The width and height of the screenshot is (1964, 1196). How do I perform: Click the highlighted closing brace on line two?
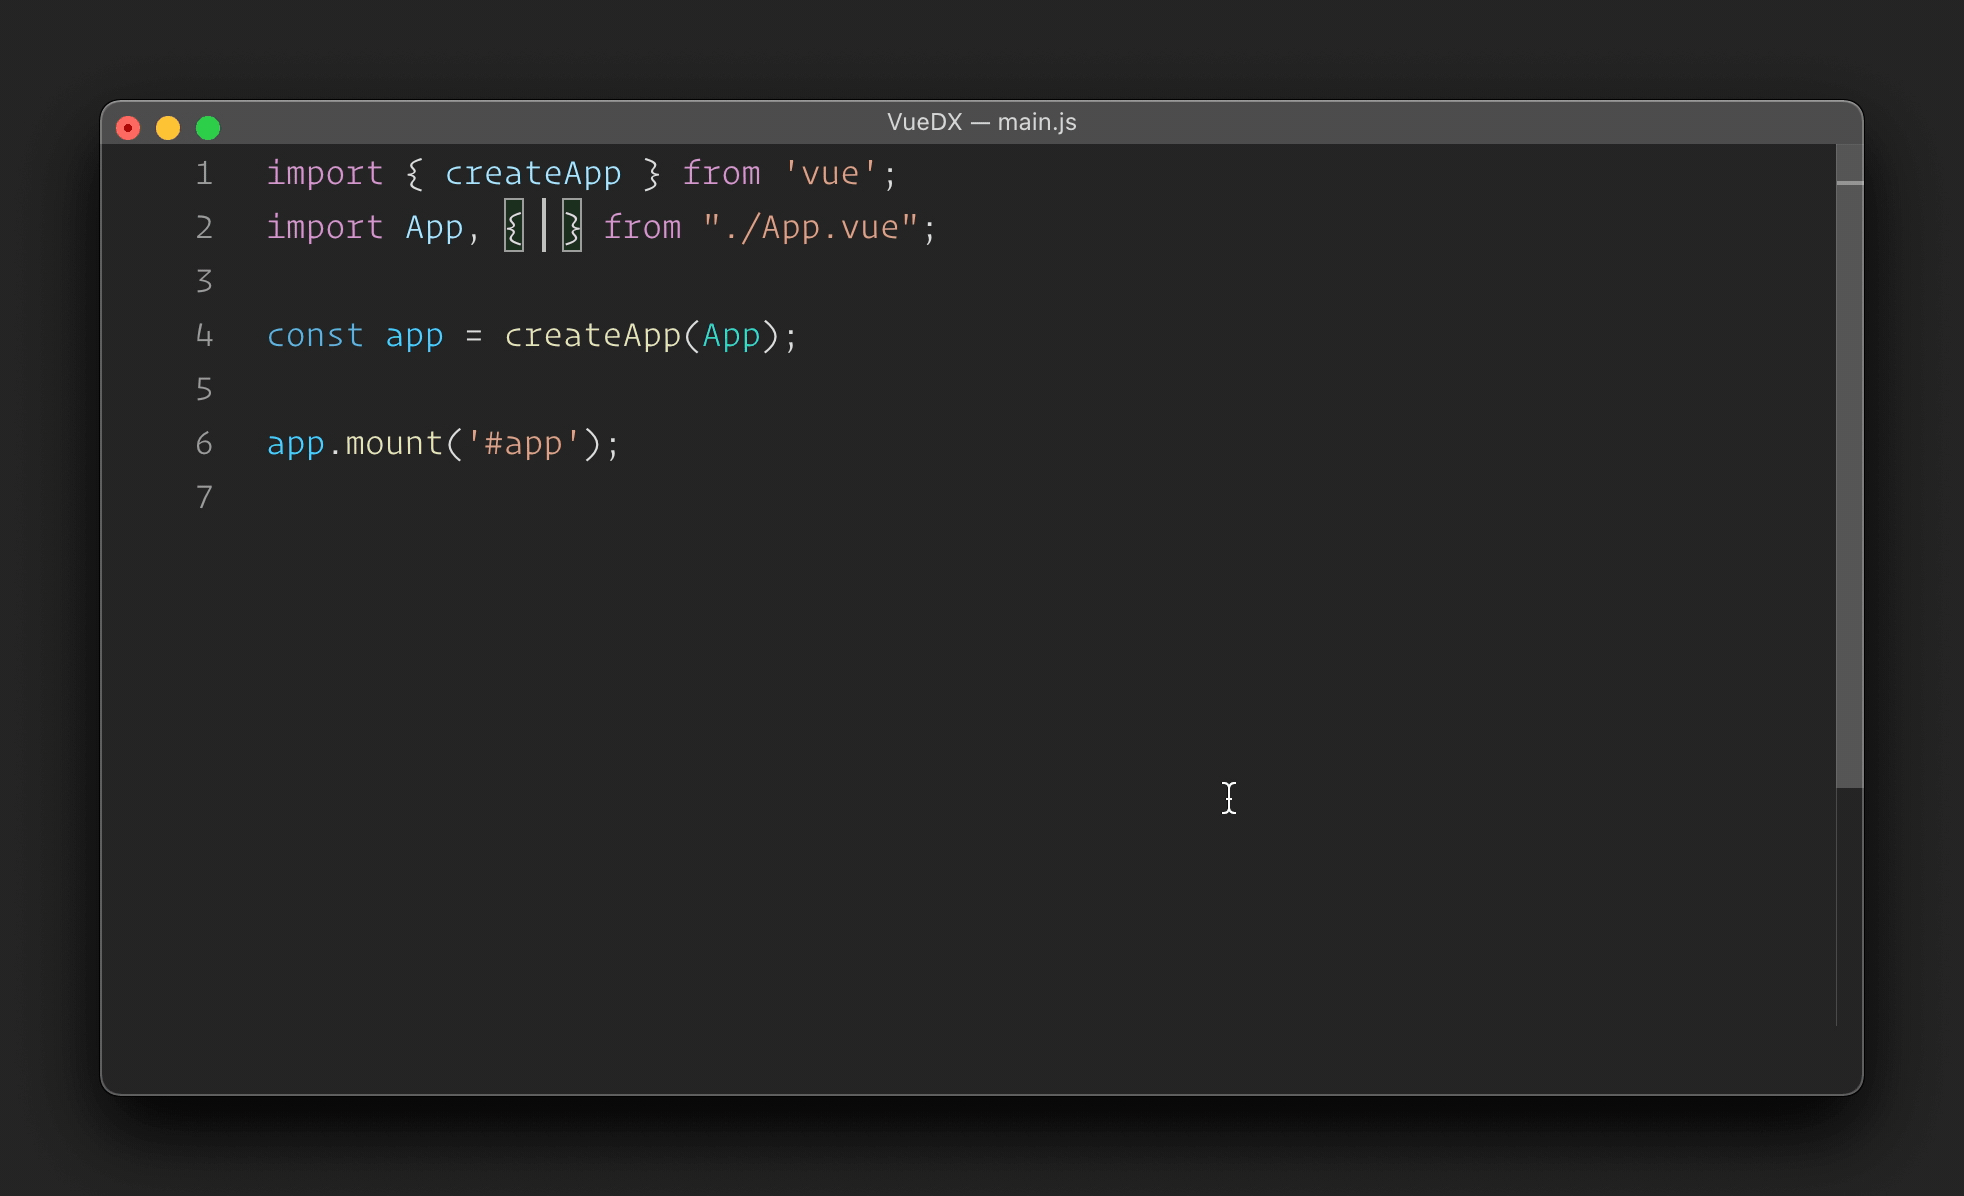[x=572, y=227]
